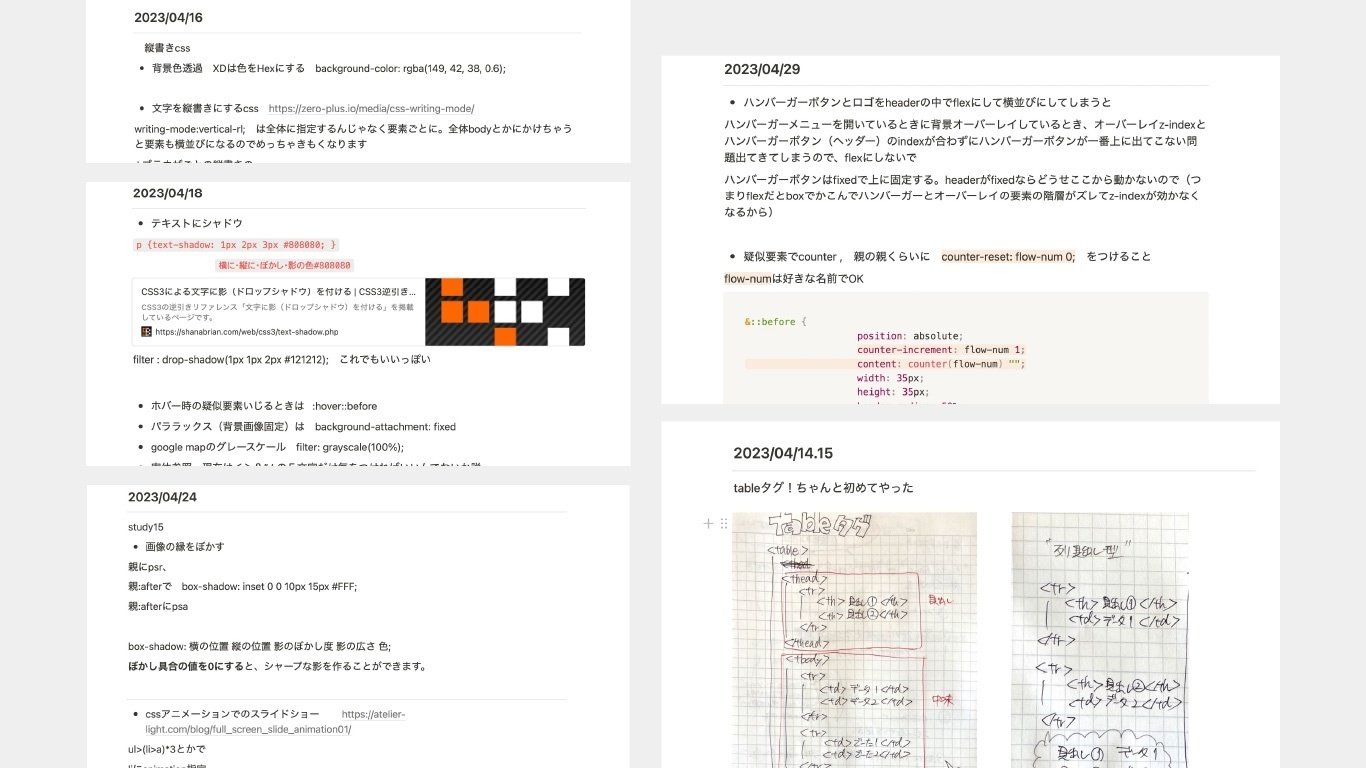Click the bullet 画像の縁をぼかす
Image resolution: width=1366 pixels, height=768 pixels.
coord(185,547)
